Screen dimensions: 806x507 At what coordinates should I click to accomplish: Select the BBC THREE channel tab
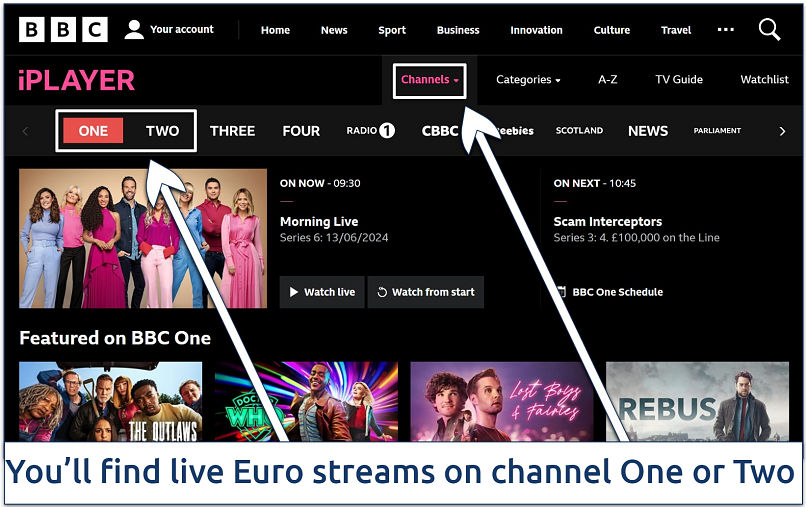[232, 131]
